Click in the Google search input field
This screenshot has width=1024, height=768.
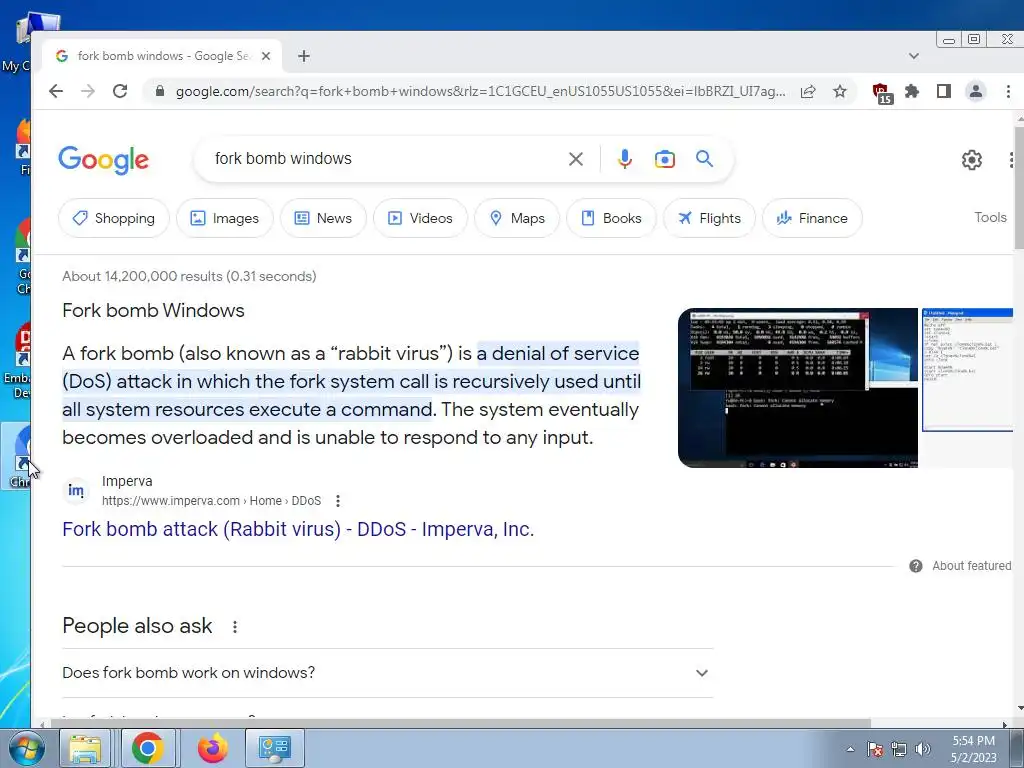[385, 159]
